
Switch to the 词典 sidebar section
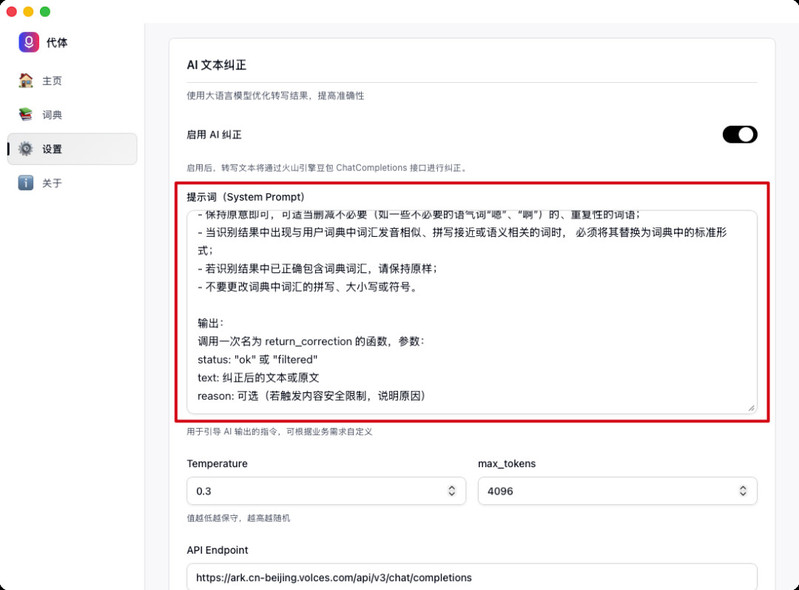coord(52,115)
